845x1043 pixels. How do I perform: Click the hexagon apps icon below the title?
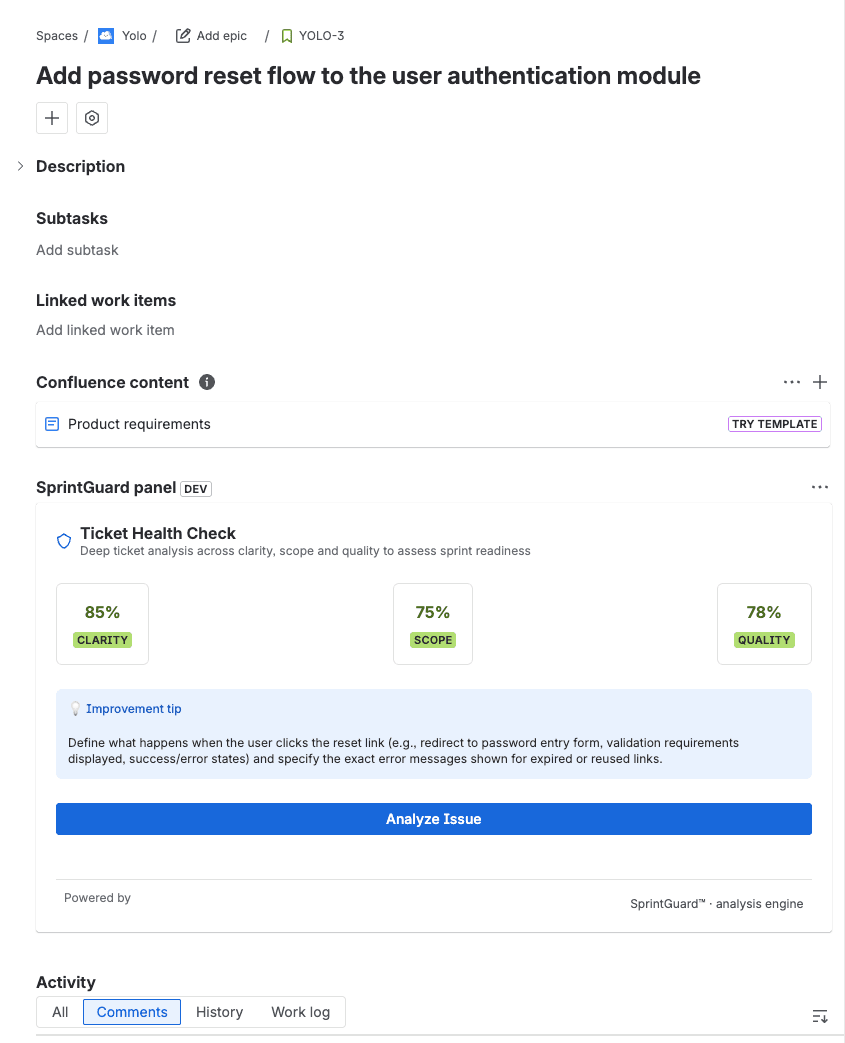[x=92, y=118]
